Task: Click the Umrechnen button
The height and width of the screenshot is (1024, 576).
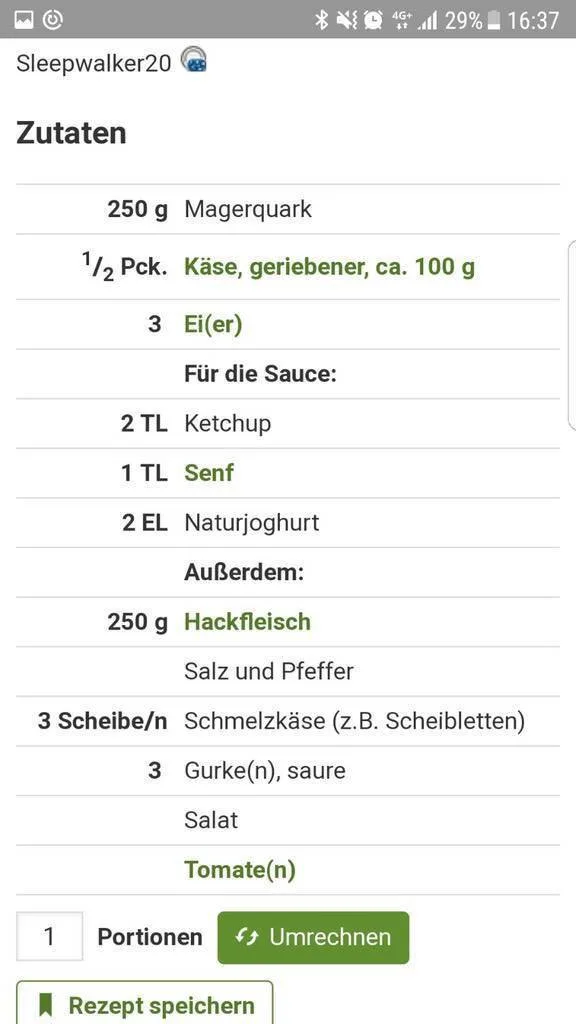Action: (x=313, y=938)
